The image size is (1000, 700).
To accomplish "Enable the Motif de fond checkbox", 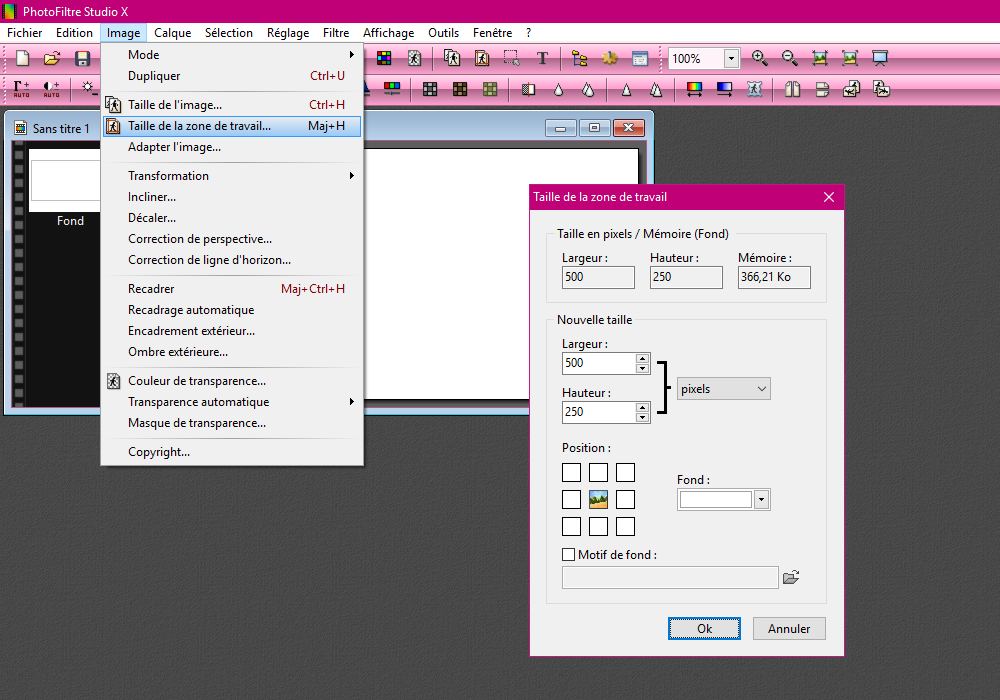I will pyautogui.click(x=568, y=555).
